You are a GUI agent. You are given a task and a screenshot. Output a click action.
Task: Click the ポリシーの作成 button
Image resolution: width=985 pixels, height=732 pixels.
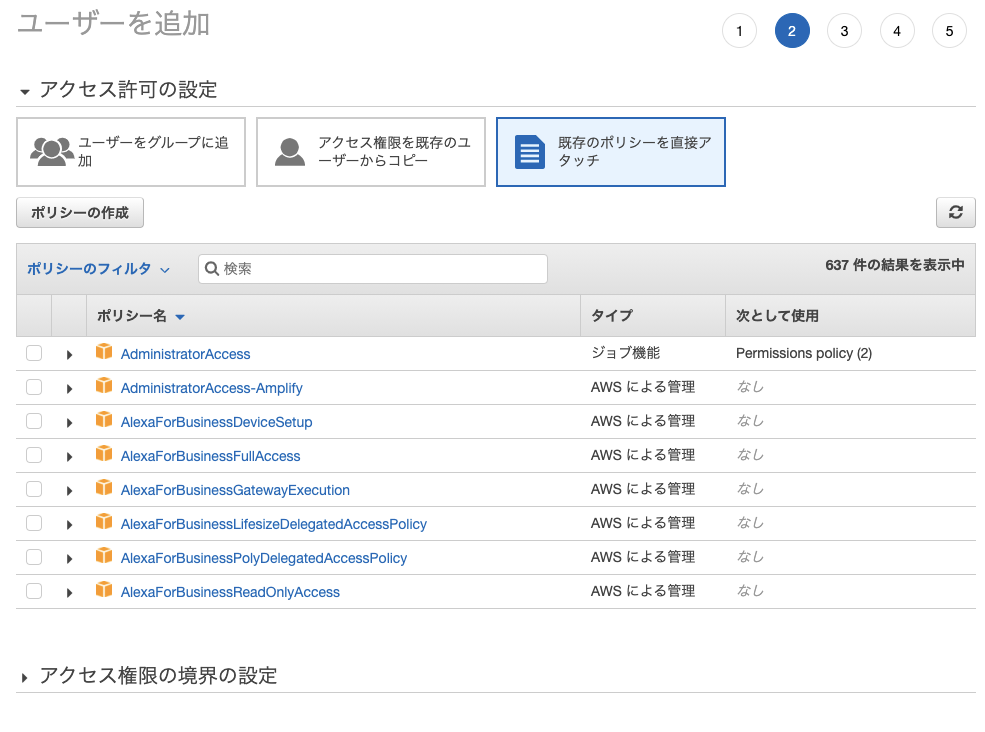click(80, 212)
